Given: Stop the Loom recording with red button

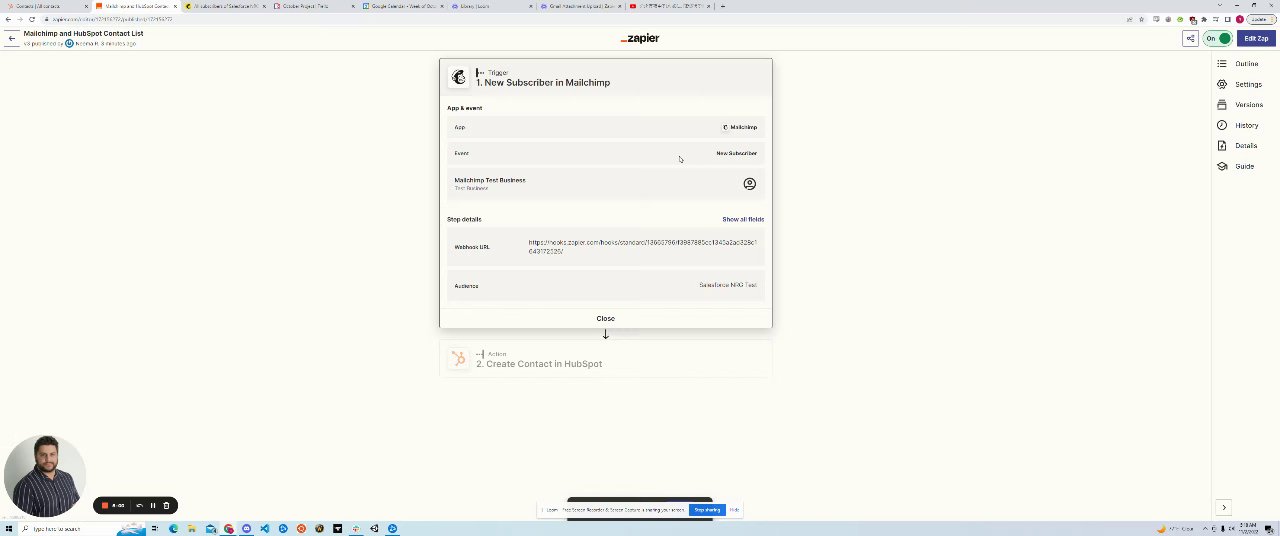Looking at the screenshot, I should tap(104, 505).
